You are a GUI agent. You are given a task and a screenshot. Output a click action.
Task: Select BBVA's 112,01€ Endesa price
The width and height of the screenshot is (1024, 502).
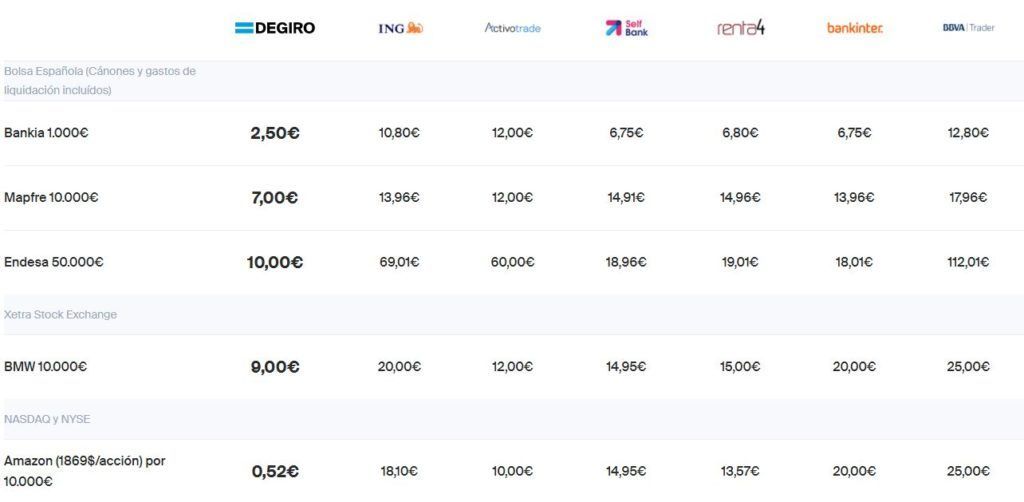coord(968,262)
